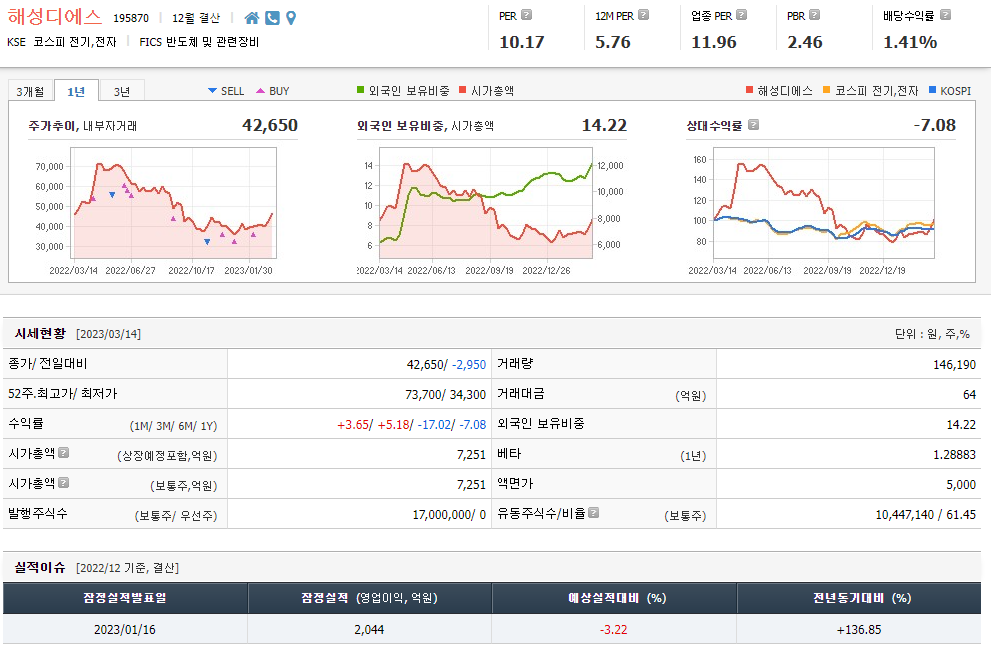Click the blue SELL triangle legend marker

(x=212, y=91)
